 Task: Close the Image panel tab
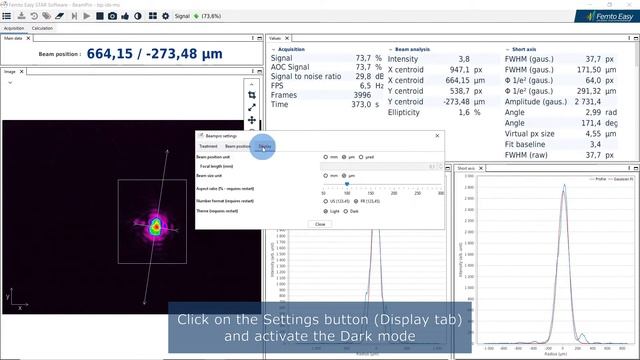tap(22, 71)
